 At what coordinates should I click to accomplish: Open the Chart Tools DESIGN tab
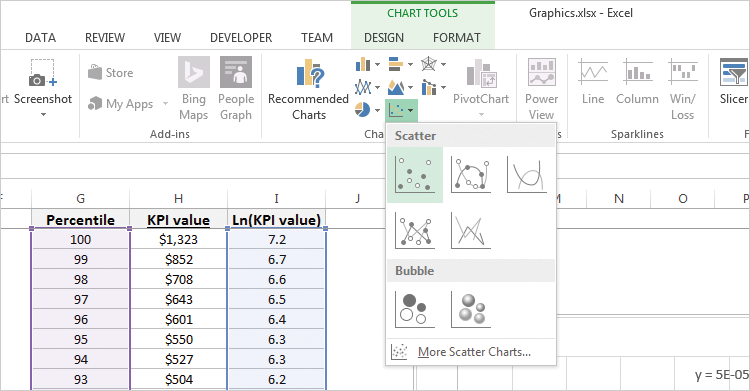click(x=384, y=38)
